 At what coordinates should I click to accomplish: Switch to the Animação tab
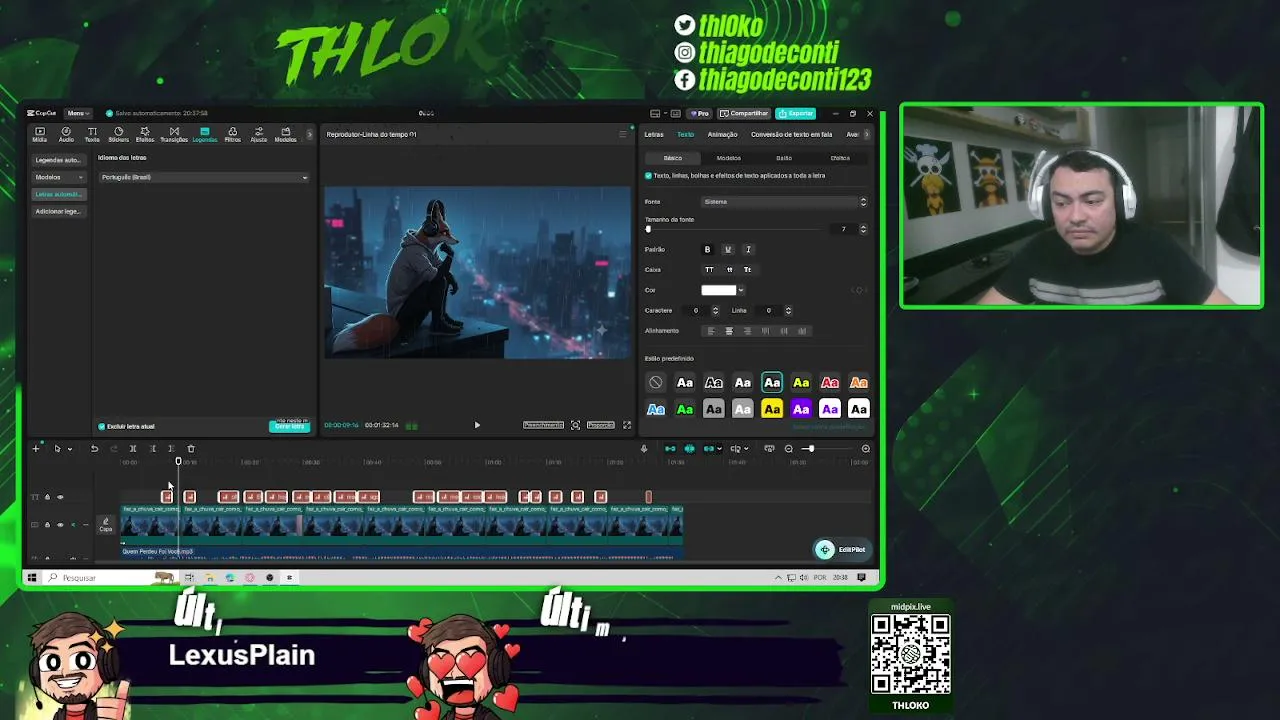click(722, 135)
